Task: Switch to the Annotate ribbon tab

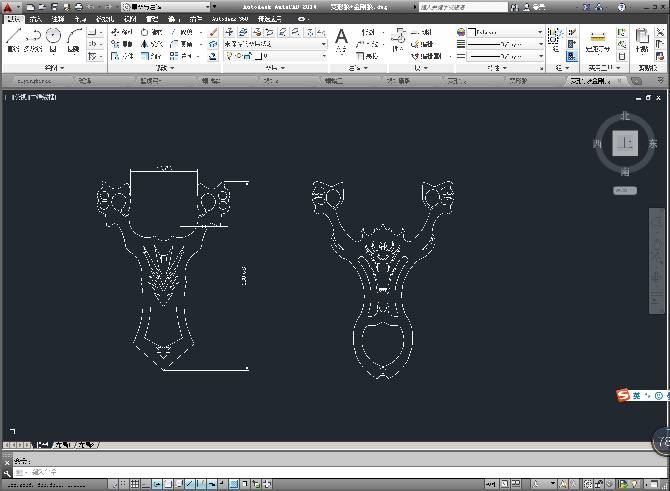Action: [x=58, y=19]
